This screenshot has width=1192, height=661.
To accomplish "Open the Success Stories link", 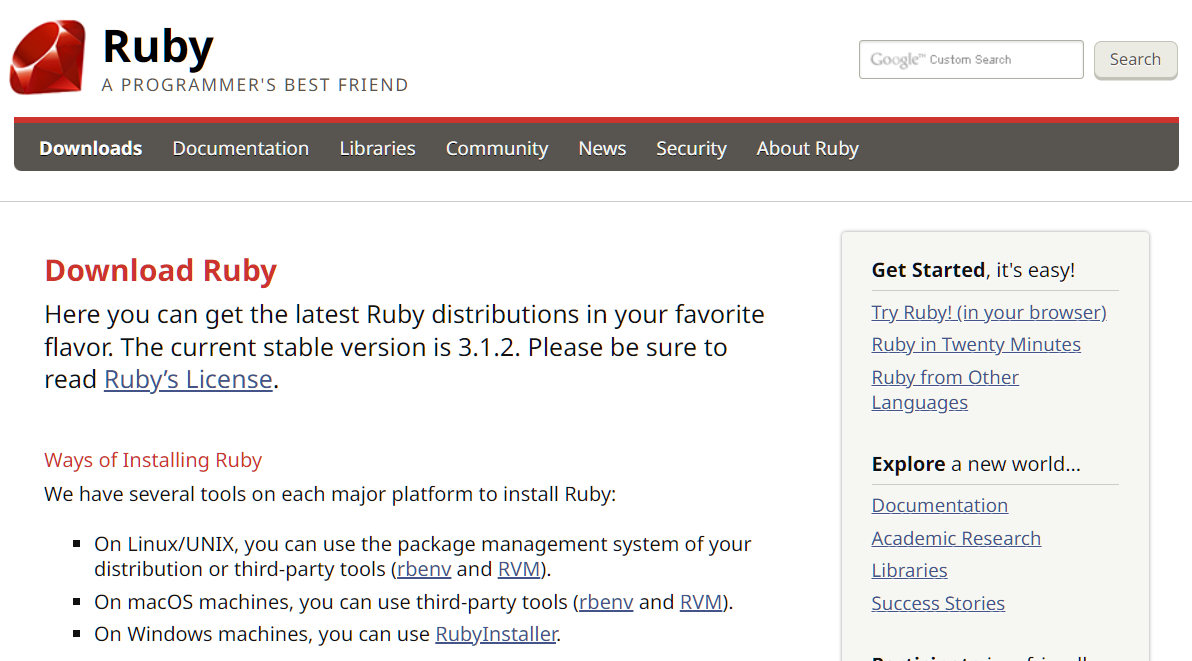I will [937, 603].
